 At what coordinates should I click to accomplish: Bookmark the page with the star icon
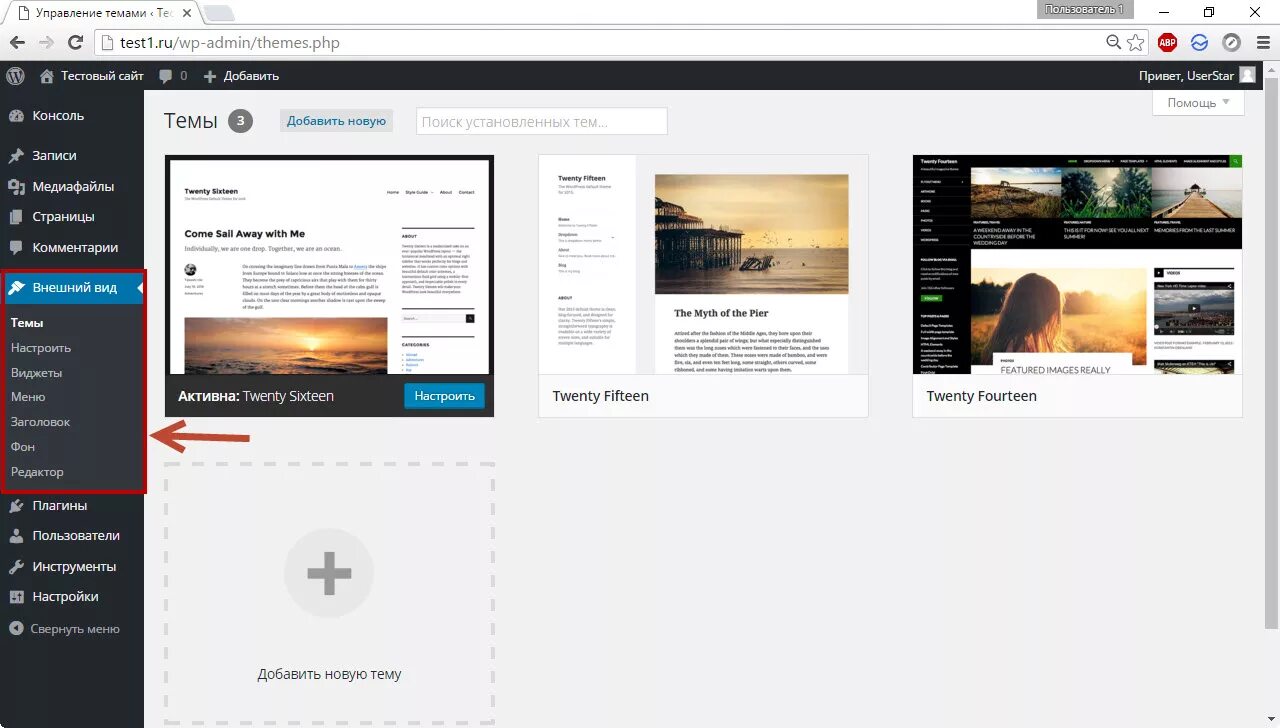point(1135,43)
